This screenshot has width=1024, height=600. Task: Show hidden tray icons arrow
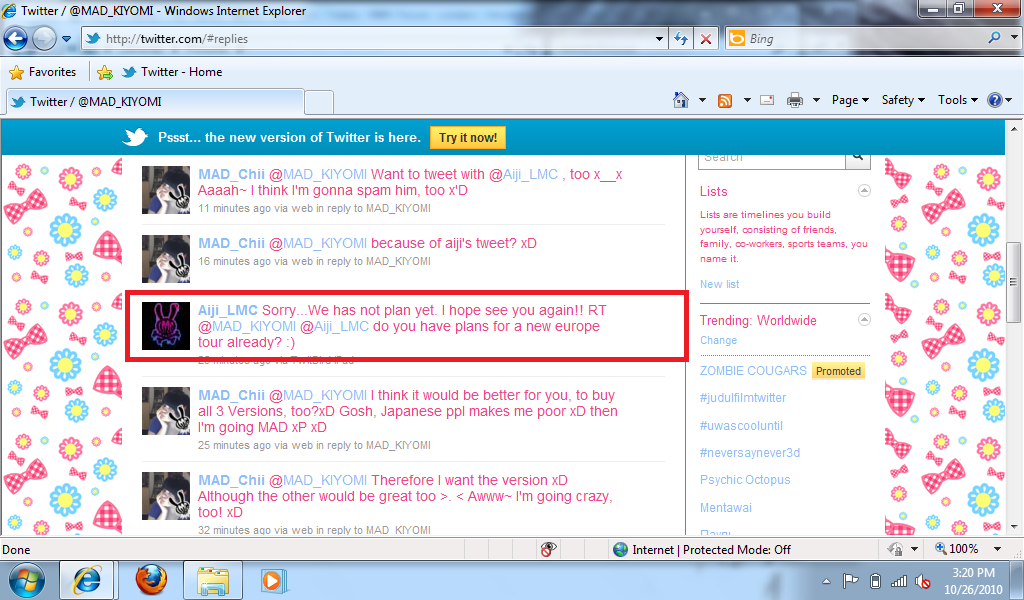click(827, 580)
